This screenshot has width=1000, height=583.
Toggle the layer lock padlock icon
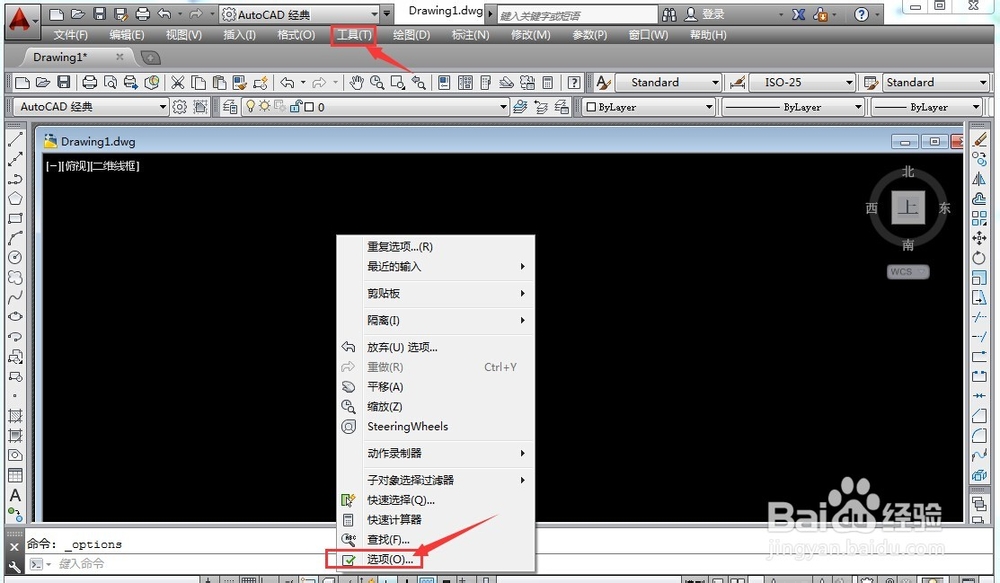296,107
